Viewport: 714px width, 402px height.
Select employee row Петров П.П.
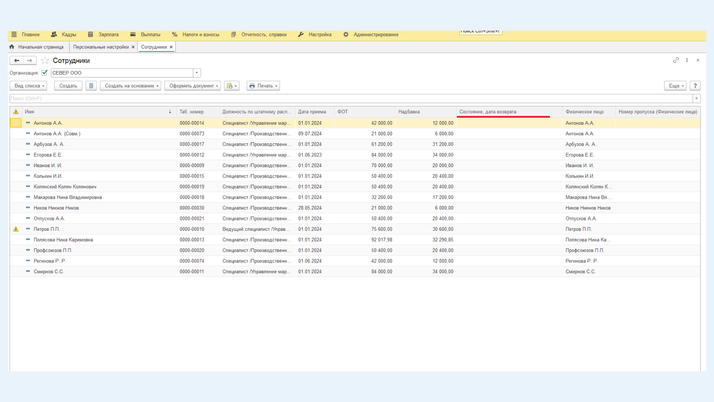point(47,229)
